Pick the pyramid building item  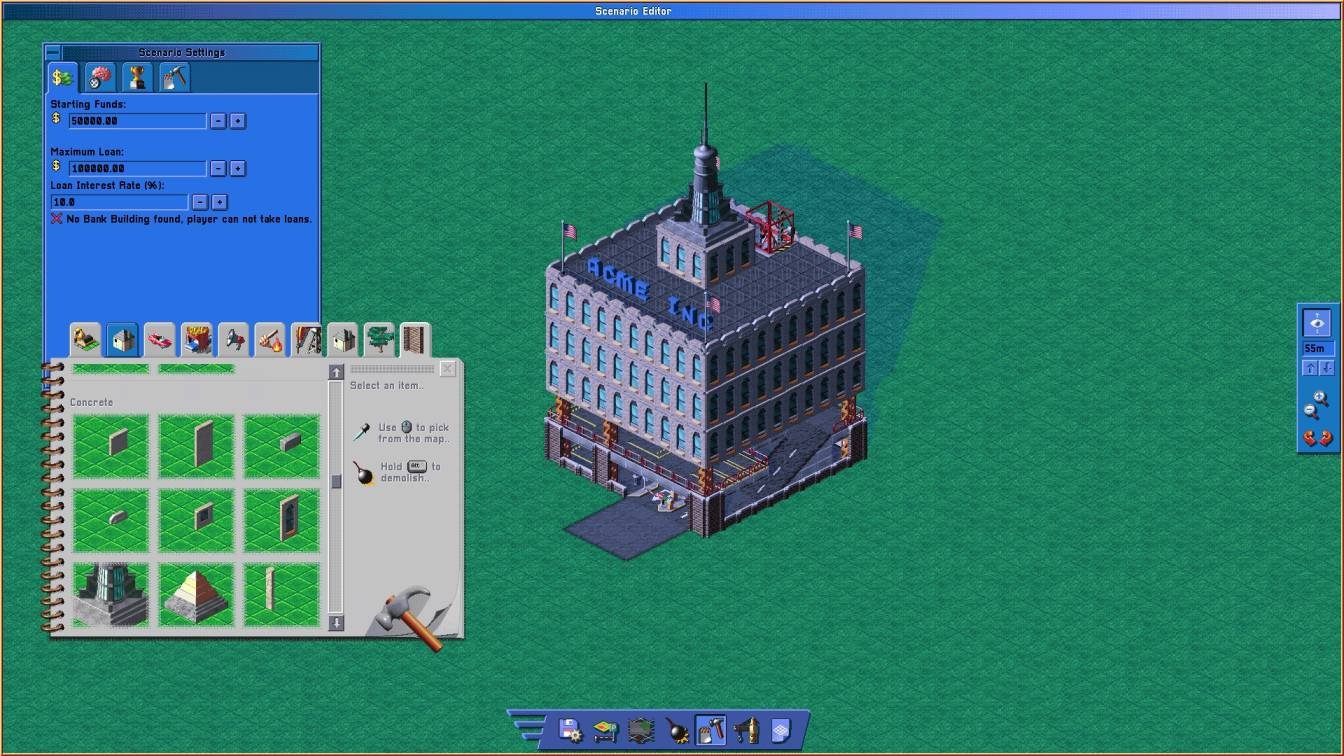196,595
